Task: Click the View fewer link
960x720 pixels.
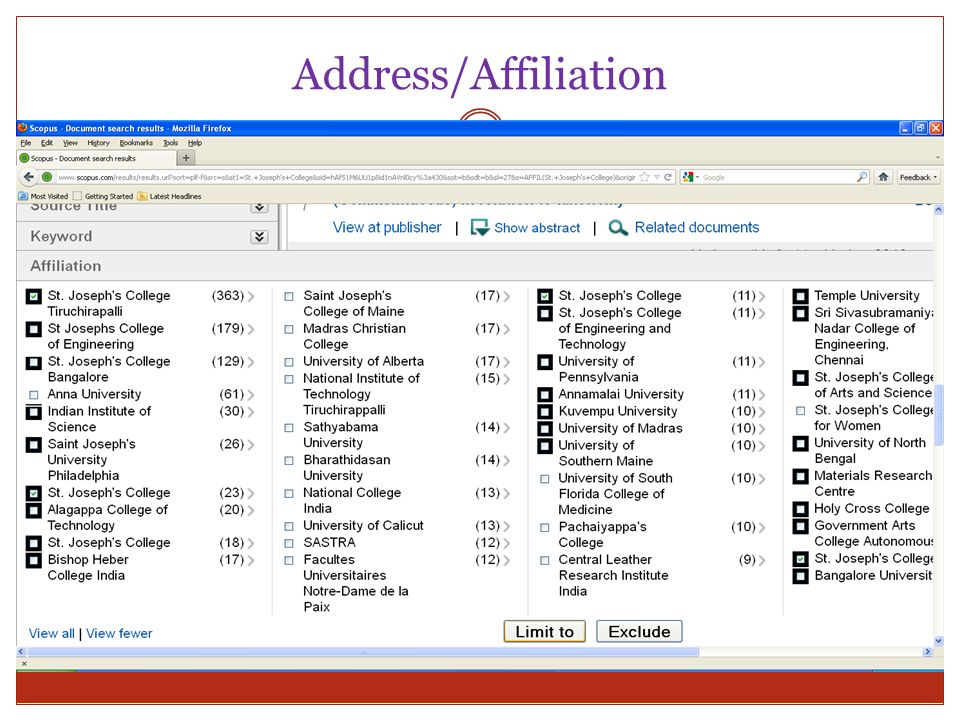Action: click(119, 634)
